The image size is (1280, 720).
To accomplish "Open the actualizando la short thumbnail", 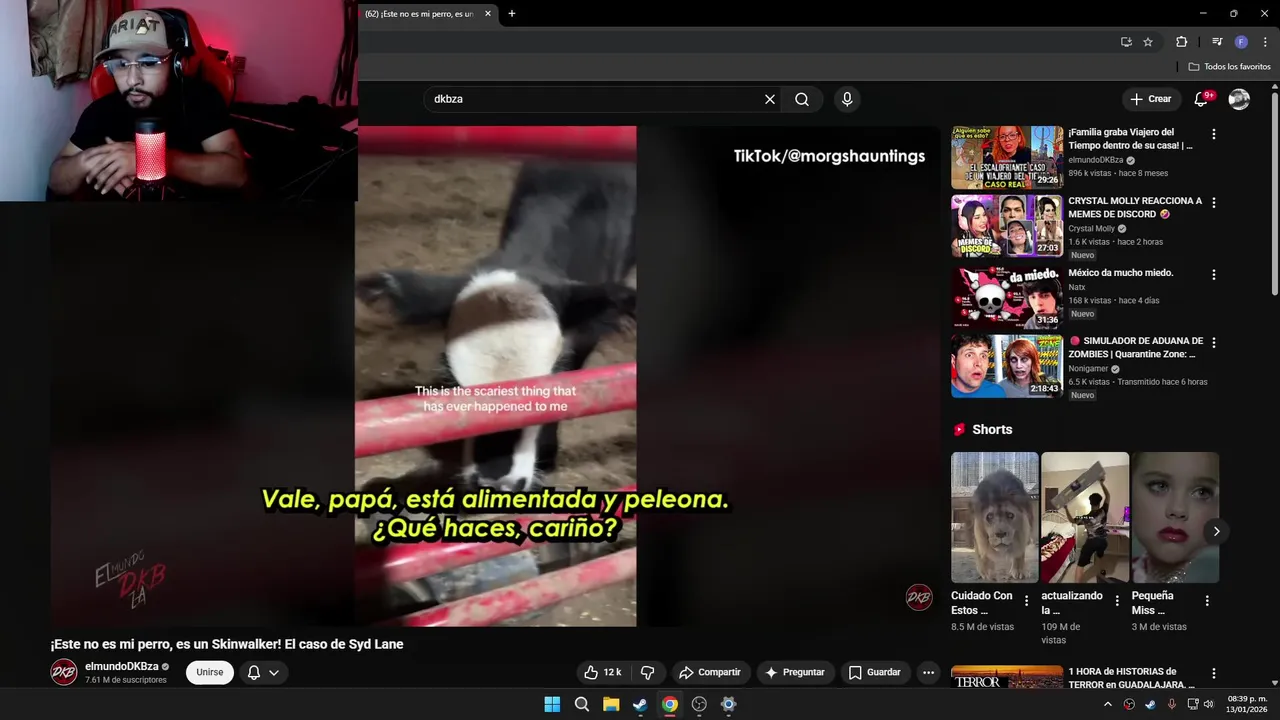I will (x=1085, y=517).
